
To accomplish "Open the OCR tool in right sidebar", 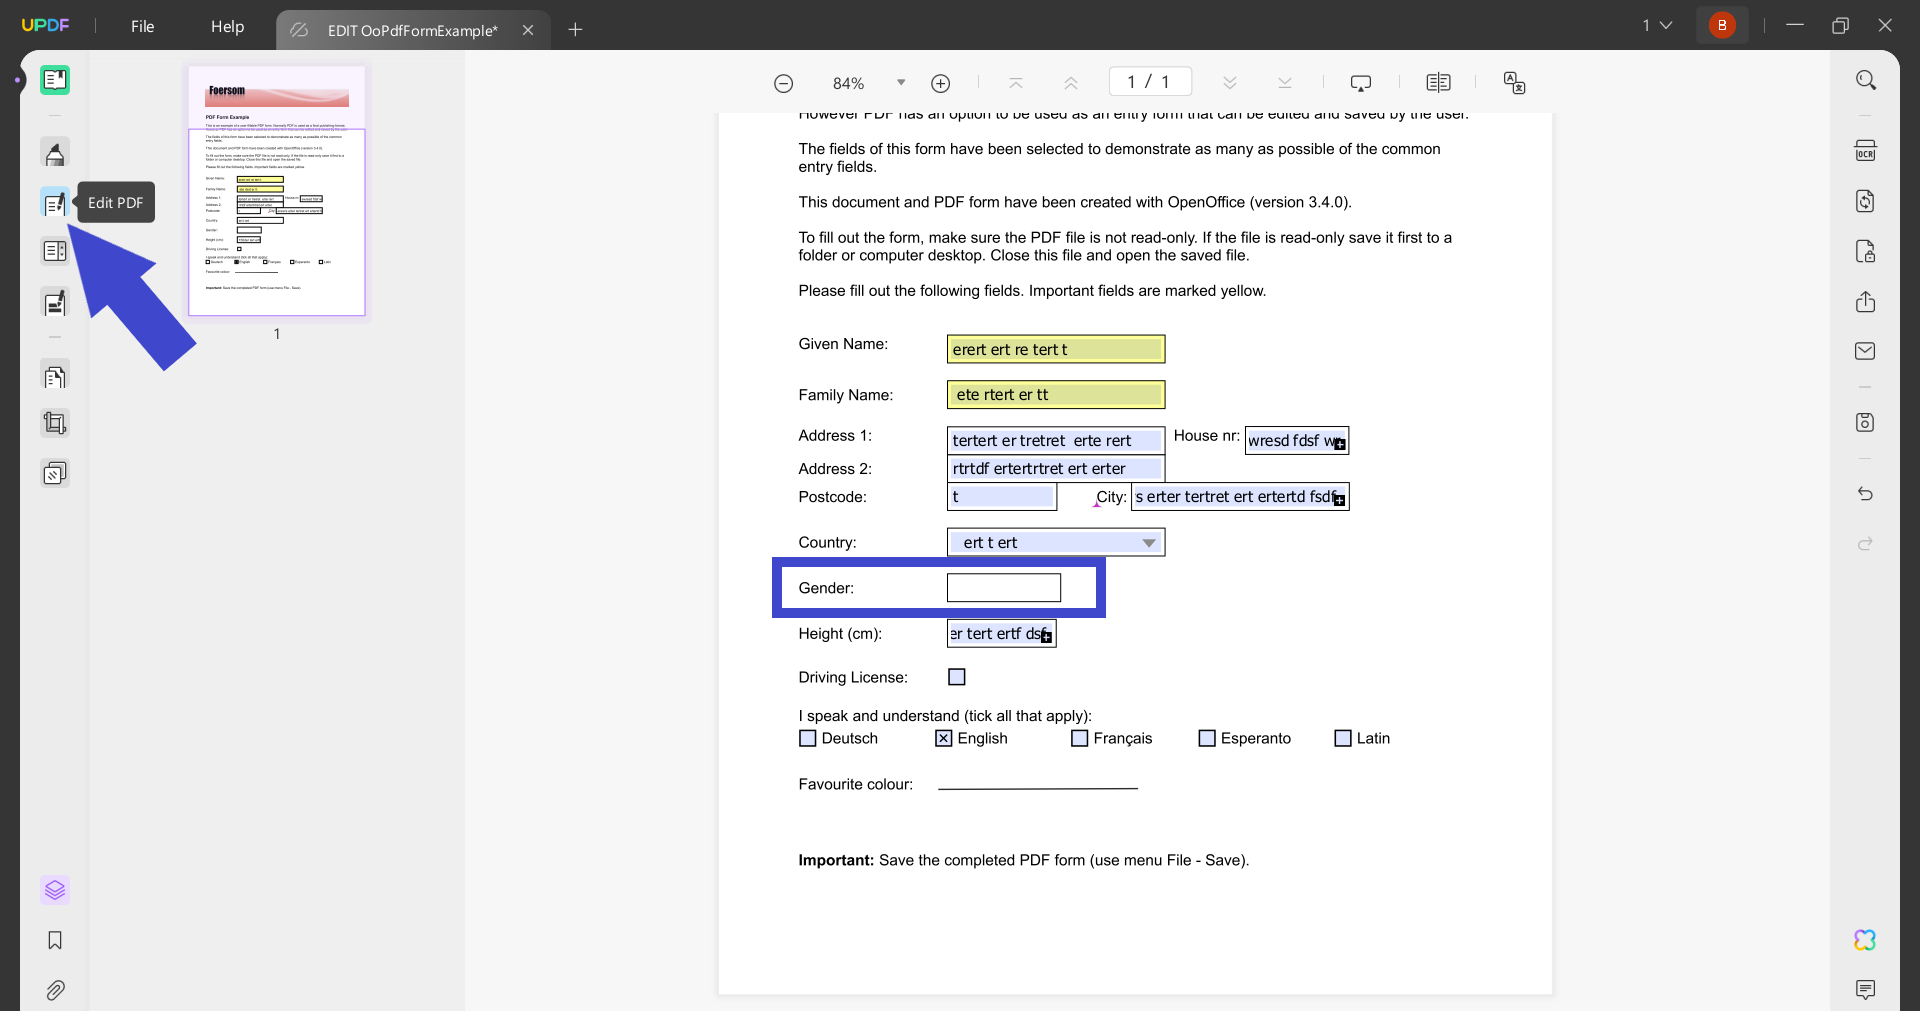I will tap(1866, 150).
